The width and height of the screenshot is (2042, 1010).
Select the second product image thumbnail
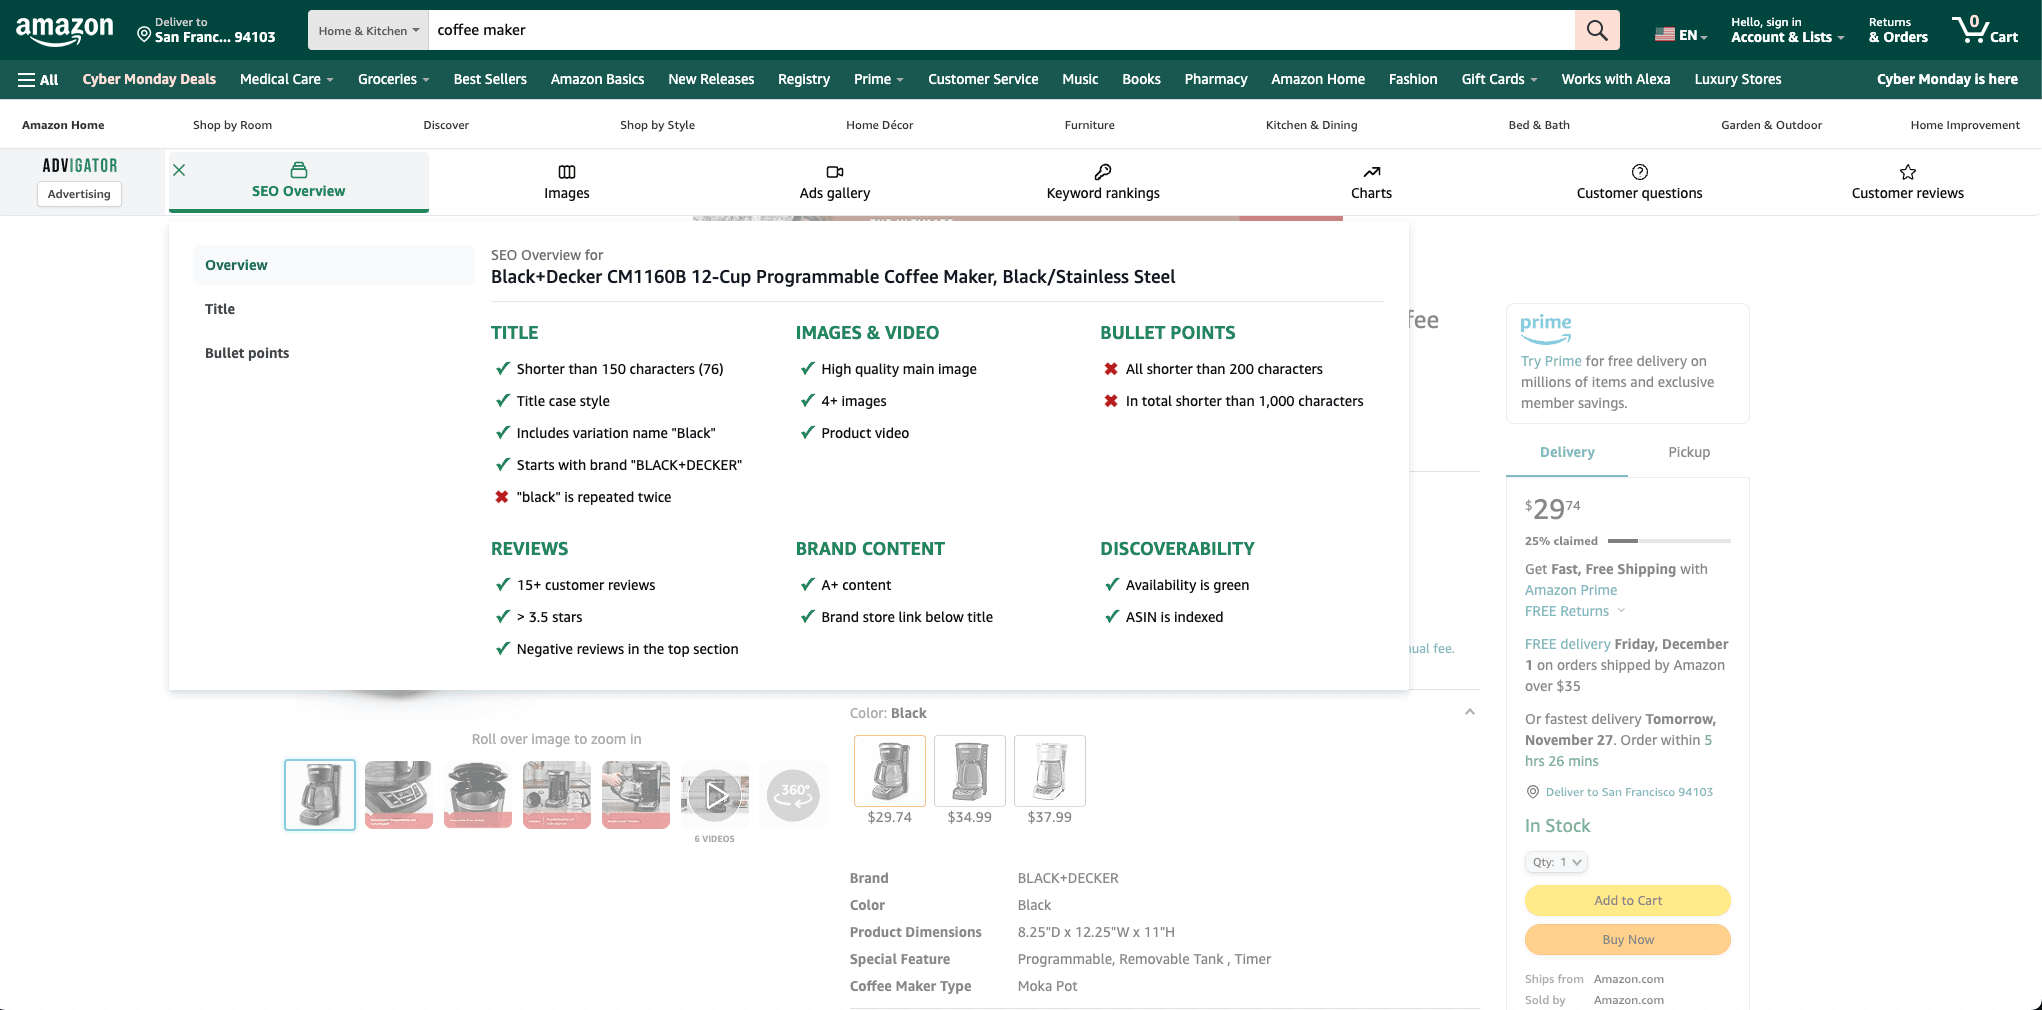click(x=399, y=795)
